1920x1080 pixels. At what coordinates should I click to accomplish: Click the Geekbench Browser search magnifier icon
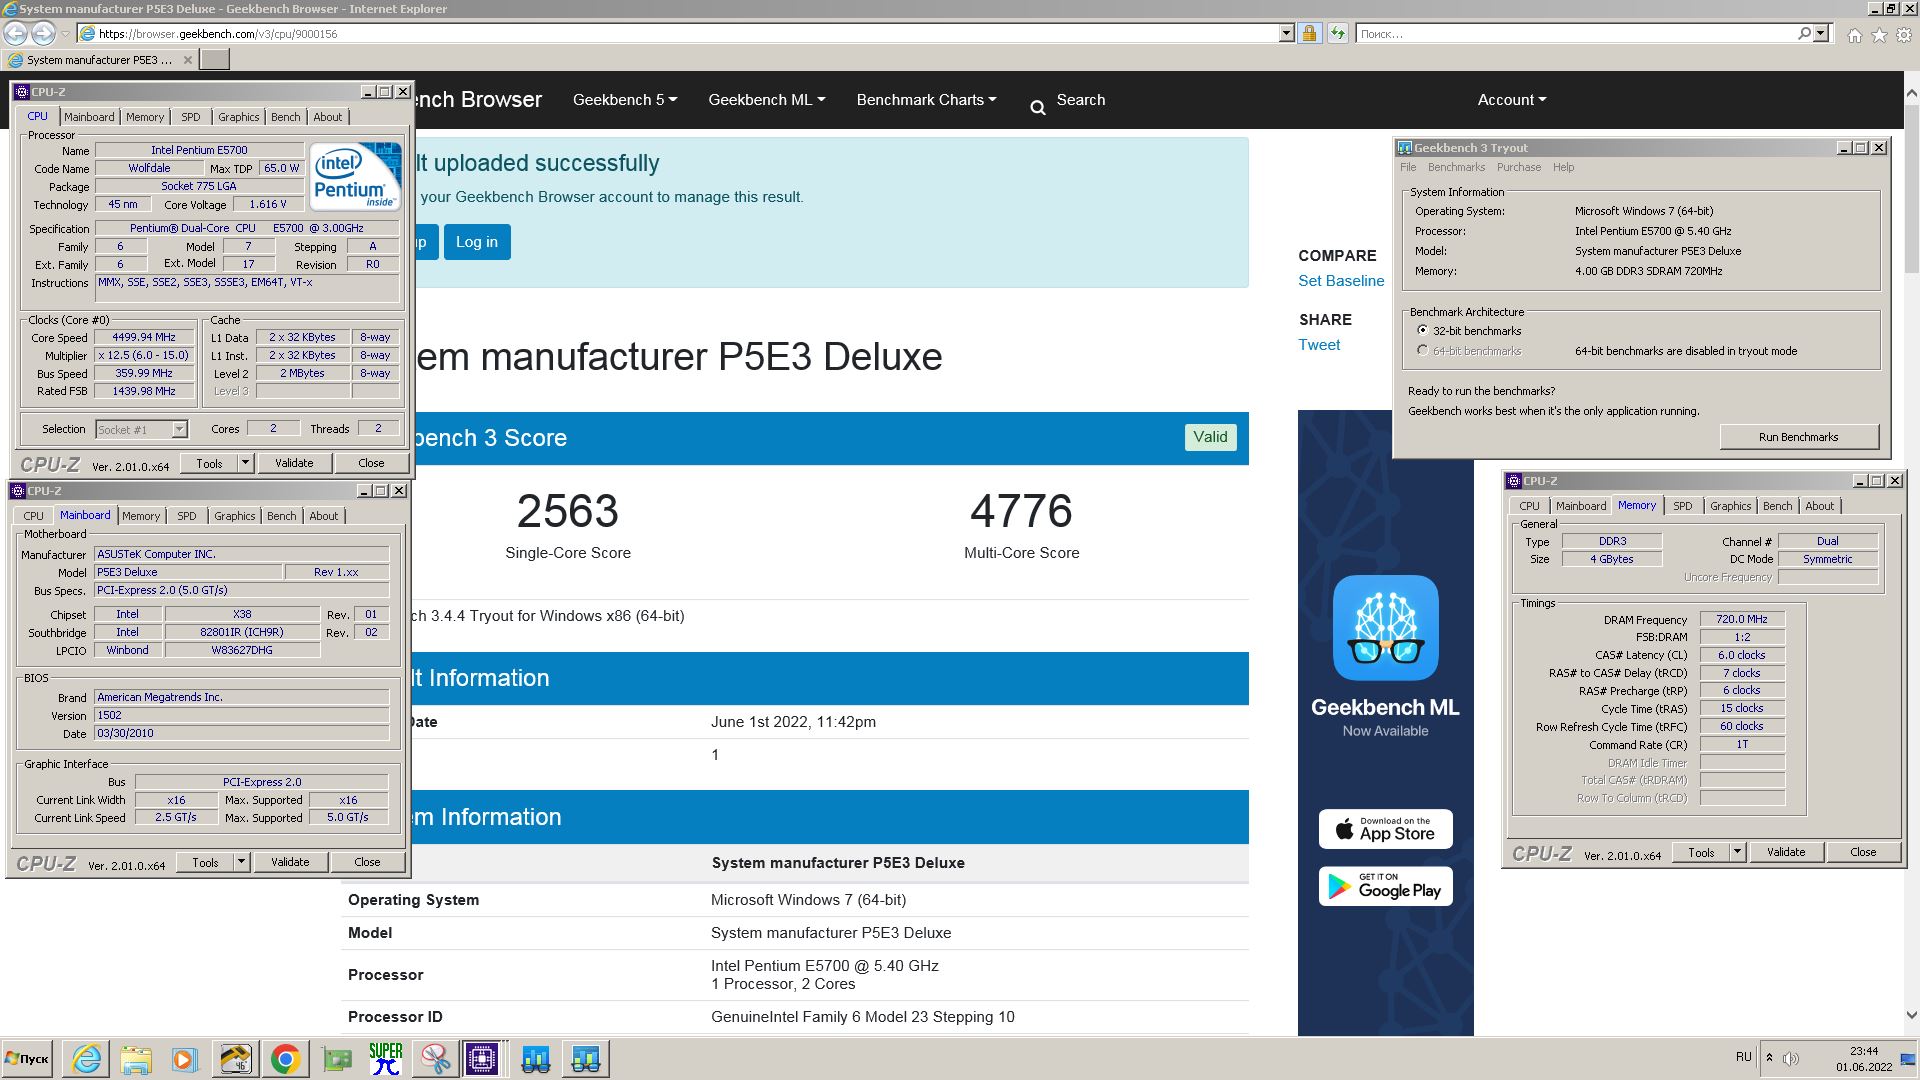click(x=1038, y=108)
